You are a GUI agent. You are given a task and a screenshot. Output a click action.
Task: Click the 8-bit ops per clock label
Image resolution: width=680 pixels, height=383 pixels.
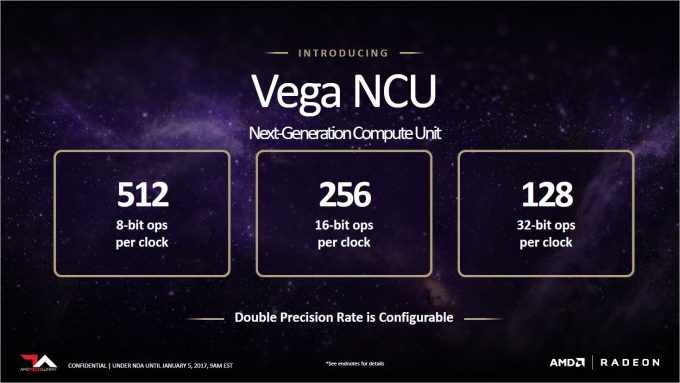coord(142,234)
